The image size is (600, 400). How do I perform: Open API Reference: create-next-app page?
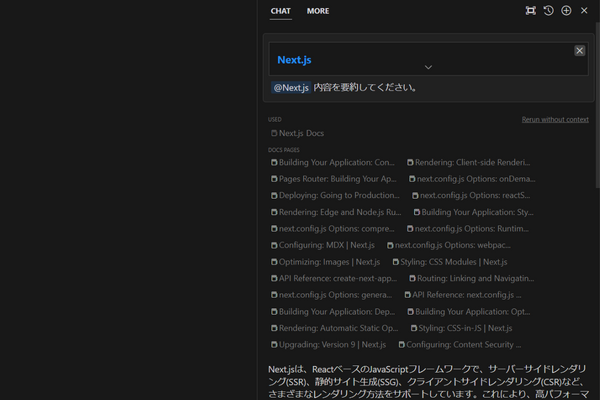(x=334, y=278)
